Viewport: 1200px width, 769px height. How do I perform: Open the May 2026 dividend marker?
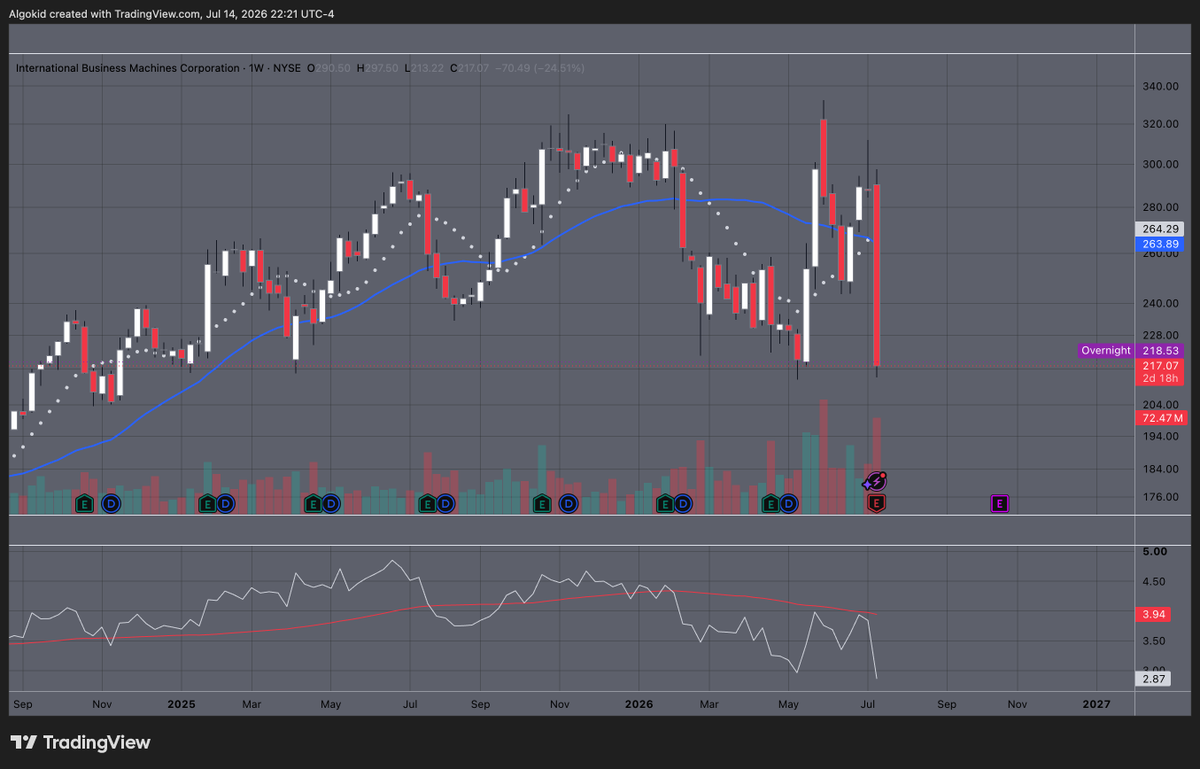(789, 504)
